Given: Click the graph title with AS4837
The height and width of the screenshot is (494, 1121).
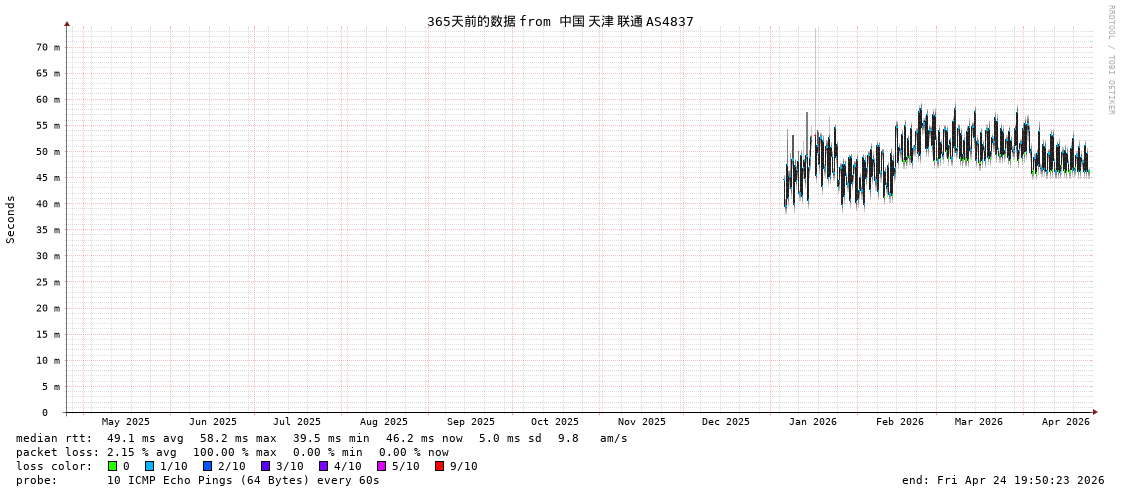Looking at the screenshot, I should click(560, 21).
